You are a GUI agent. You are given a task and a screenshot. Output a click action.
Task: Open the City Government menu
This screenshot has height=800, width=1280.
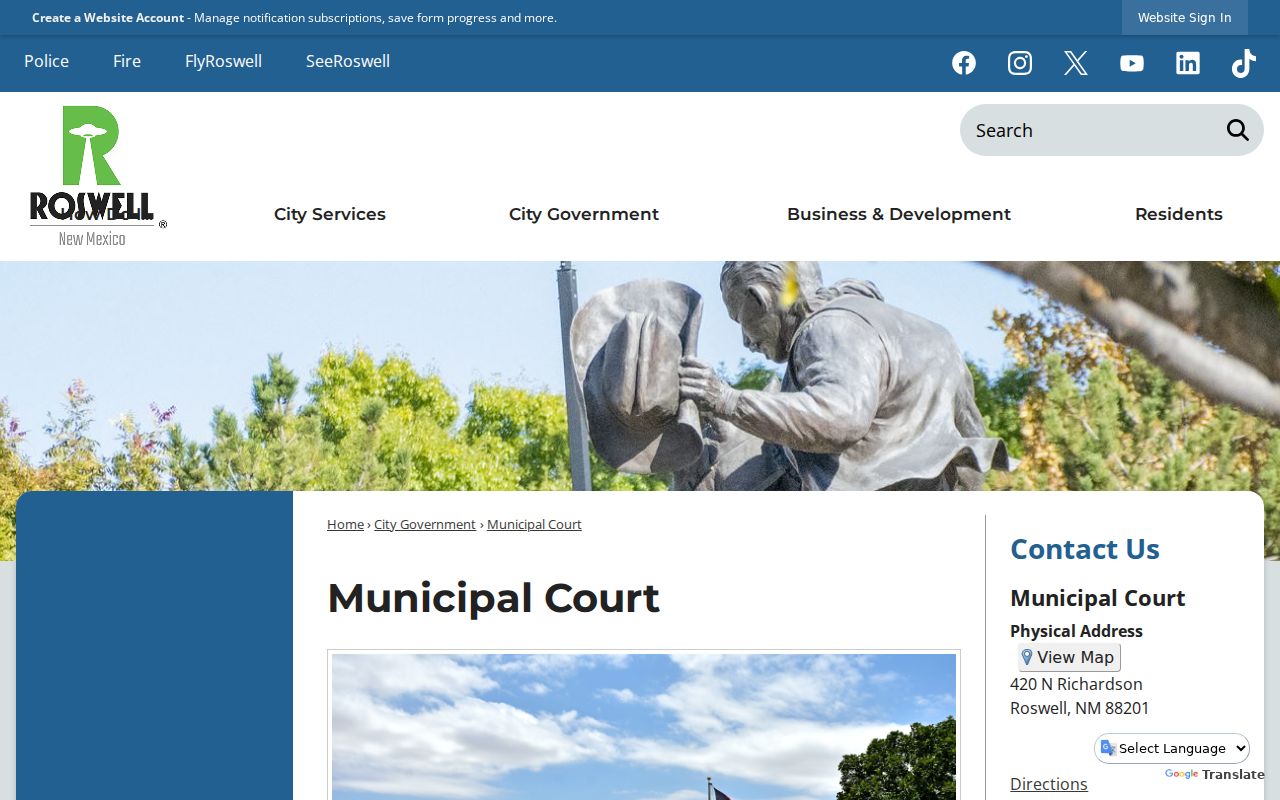[x=584, y=214]
